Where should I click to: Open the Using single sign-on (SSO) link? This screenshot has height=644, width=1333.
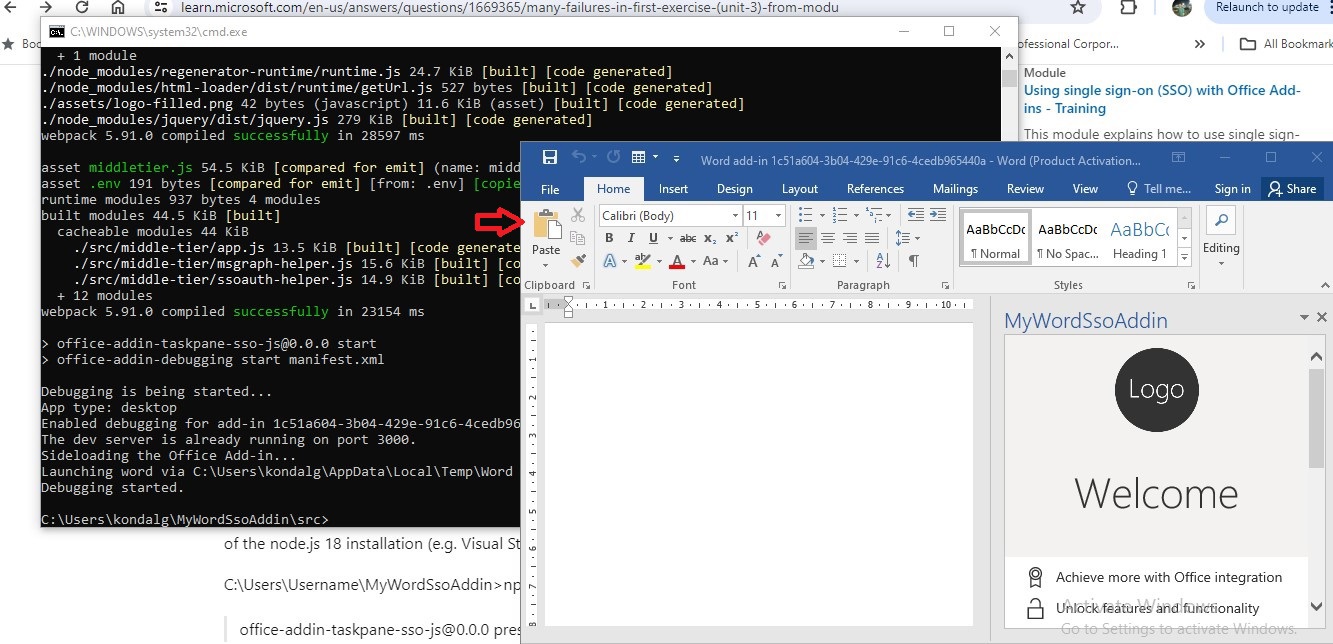pos(1163,99)
